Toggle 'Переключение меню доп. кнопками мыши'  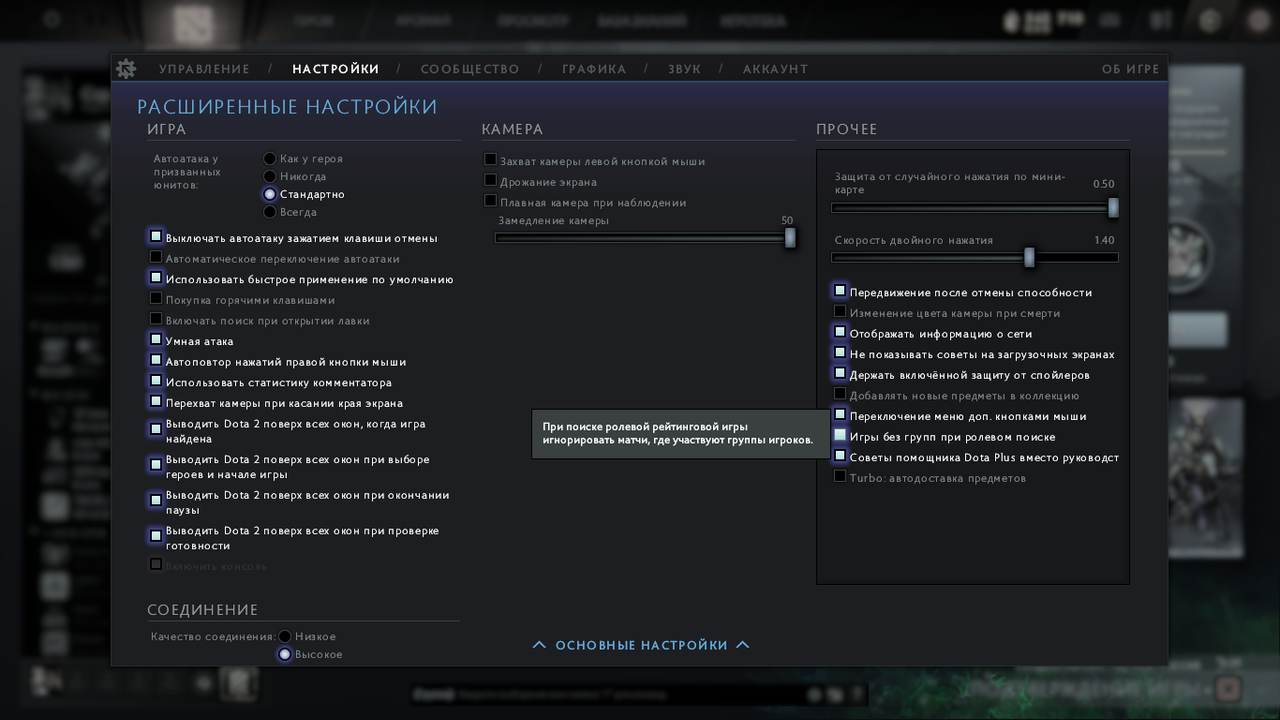(840, 414)
